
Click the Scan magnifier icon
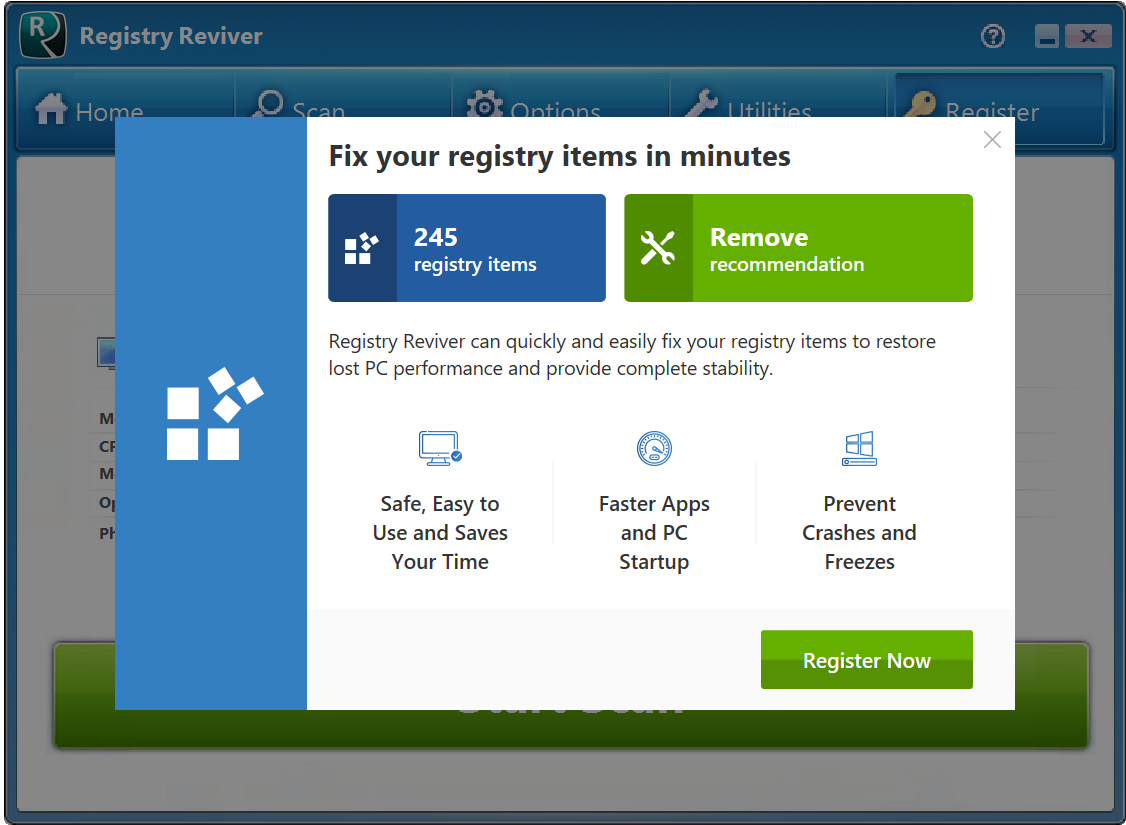(x=269, y=104)
